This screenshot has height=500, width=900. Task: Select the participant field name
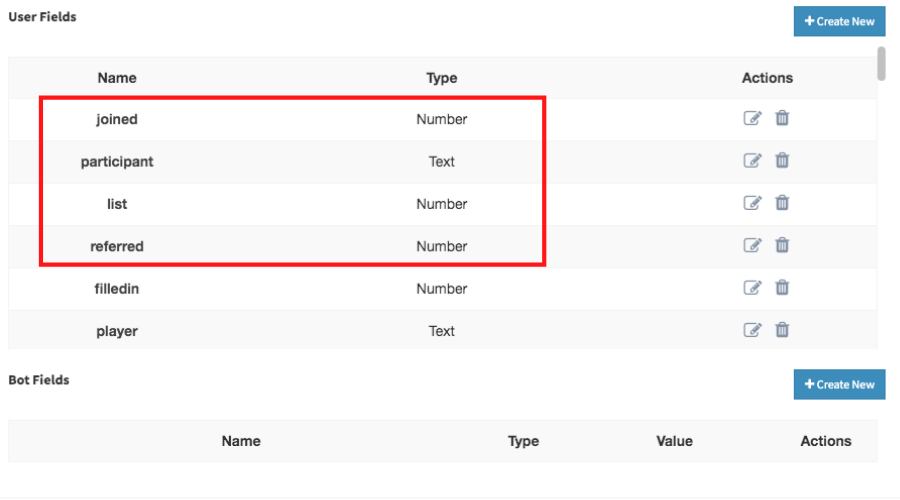coord(117,162)
